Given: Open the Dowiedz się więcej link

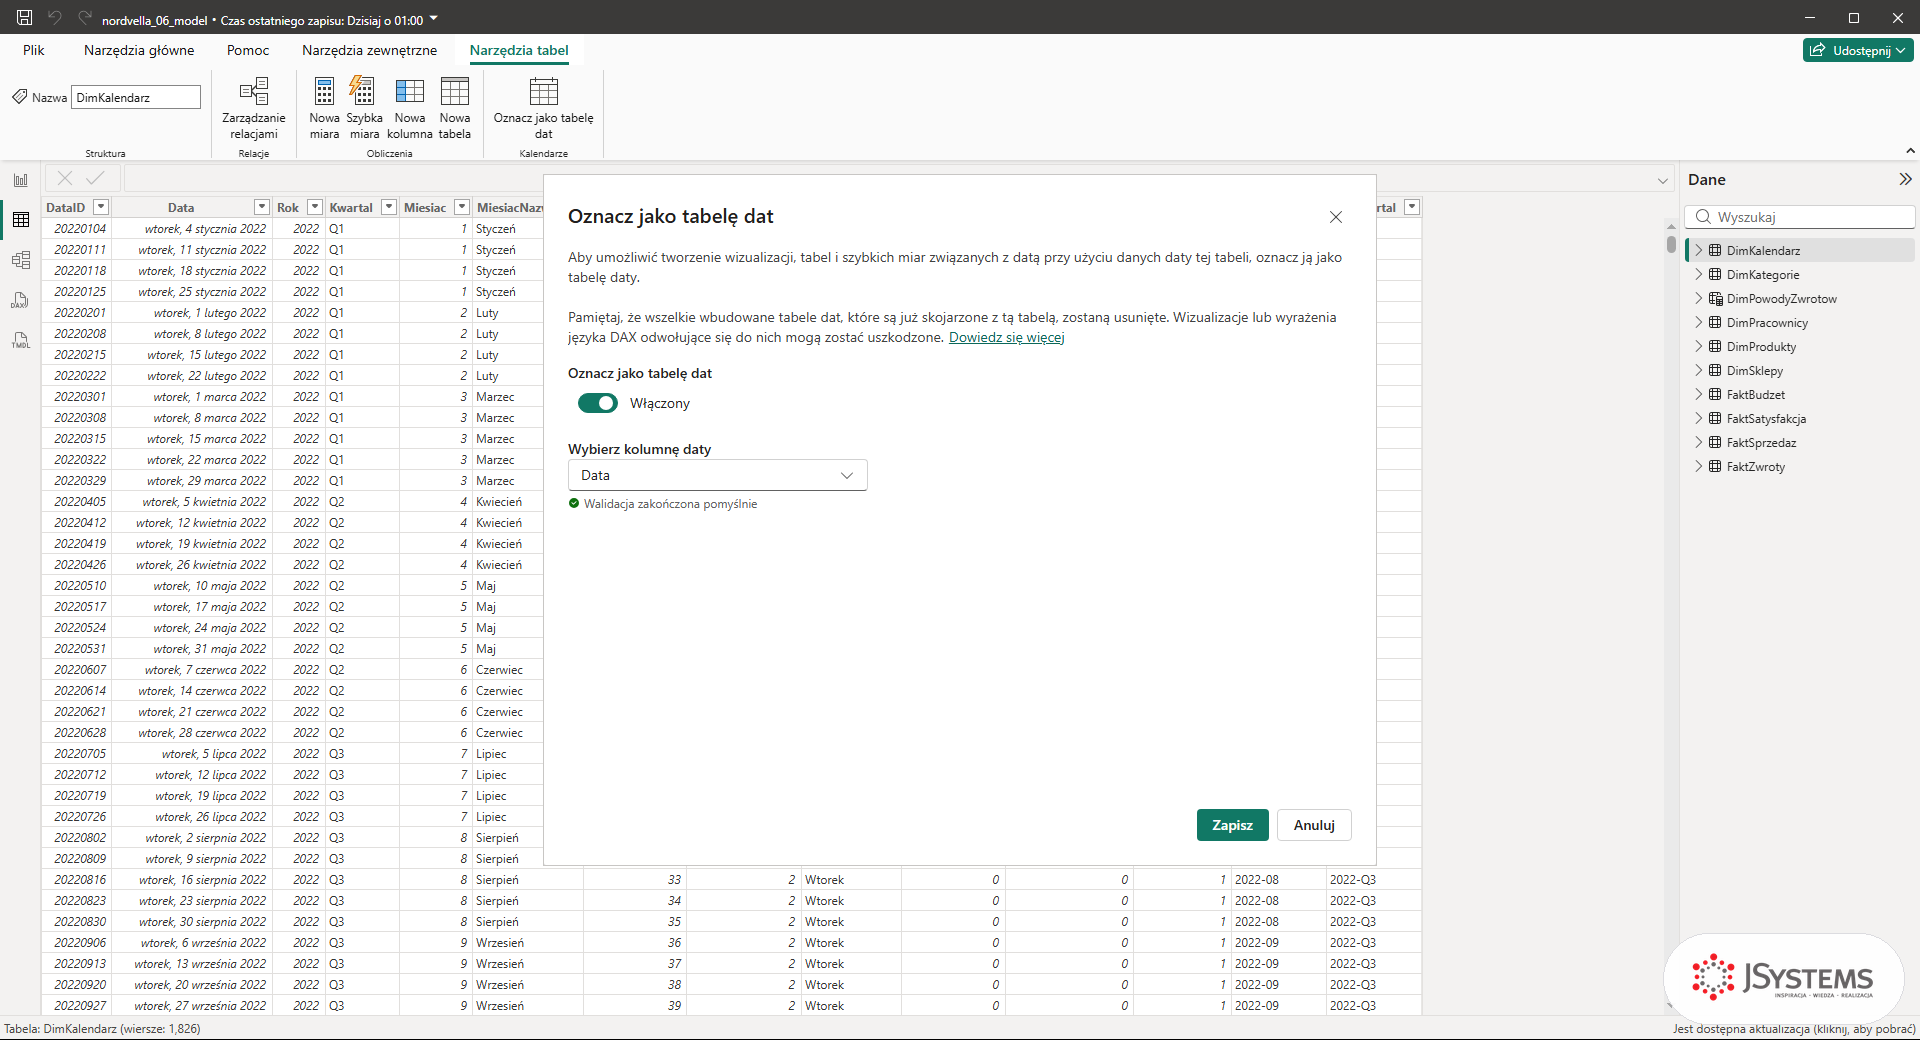Looking at the screenshot, I should pos(1006,337).
